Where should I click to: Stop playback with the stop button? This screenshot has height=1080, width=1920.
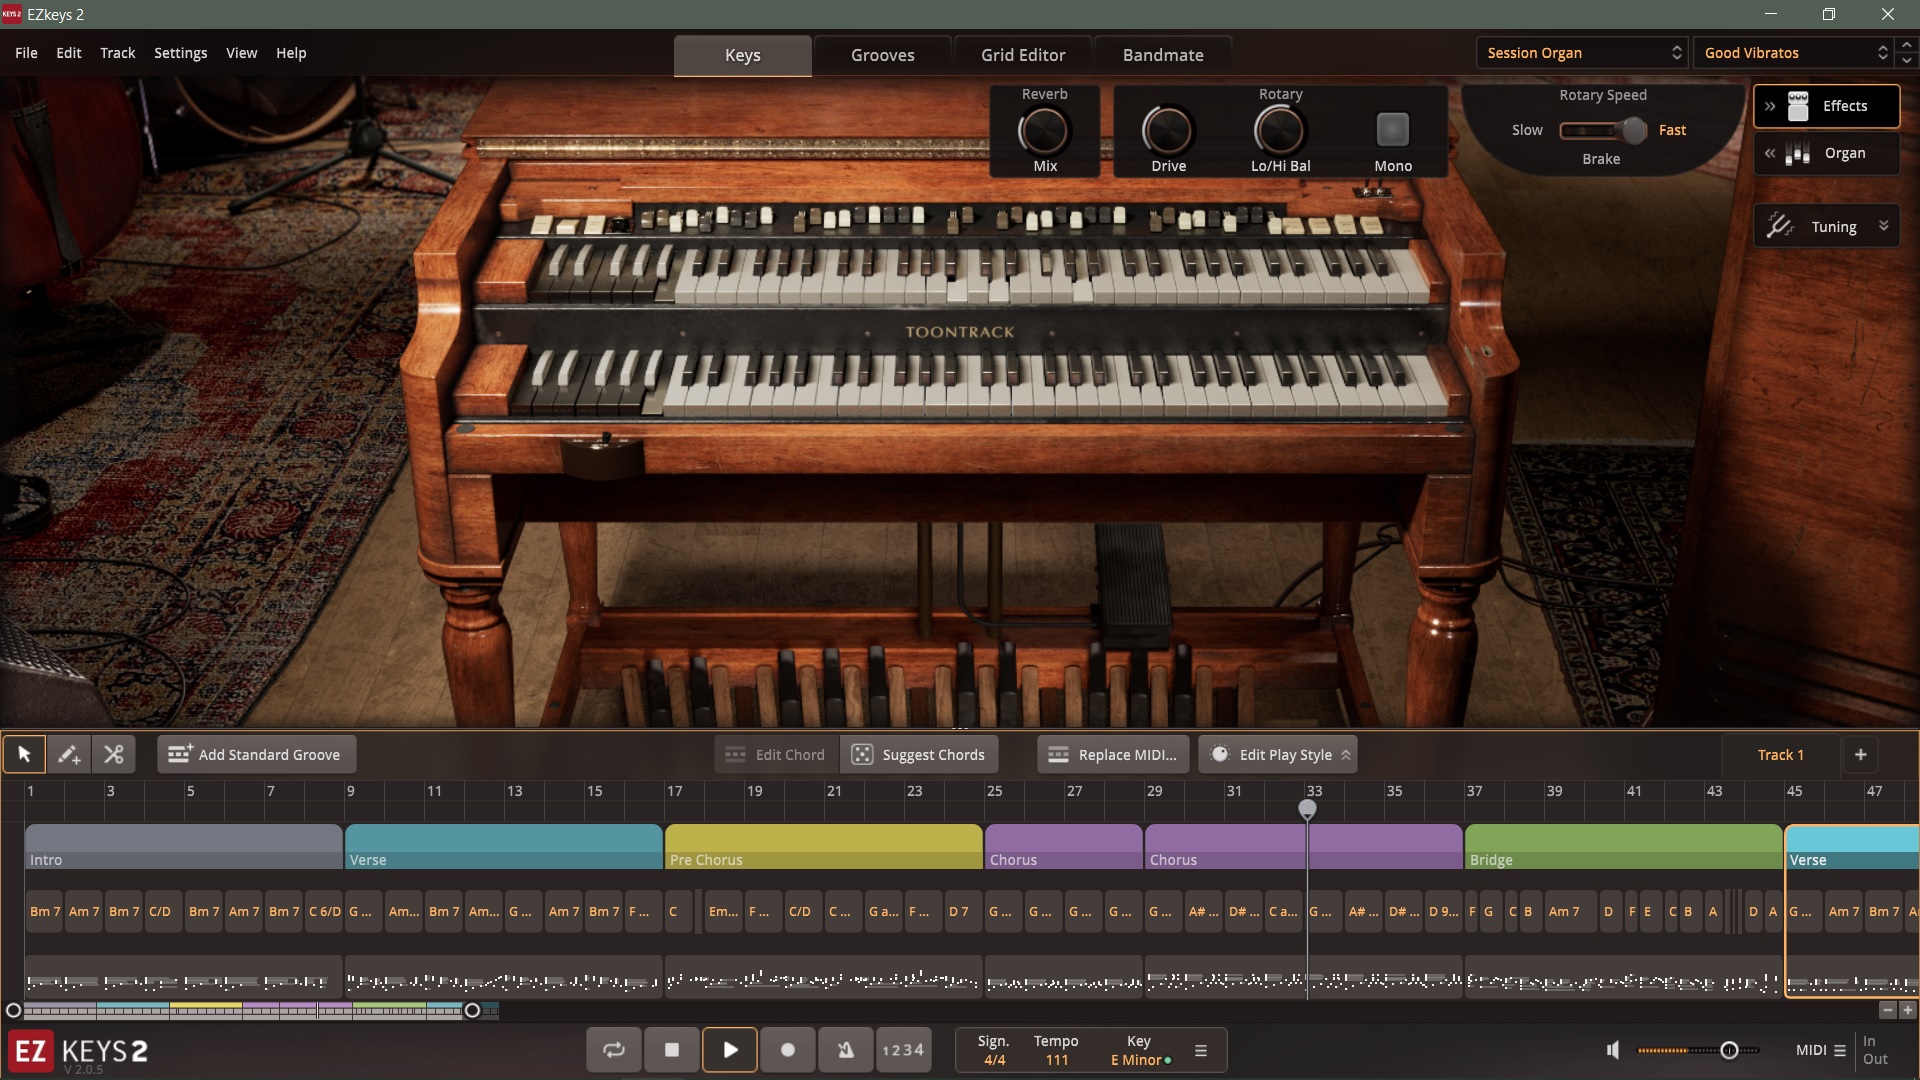(672, 1050)
